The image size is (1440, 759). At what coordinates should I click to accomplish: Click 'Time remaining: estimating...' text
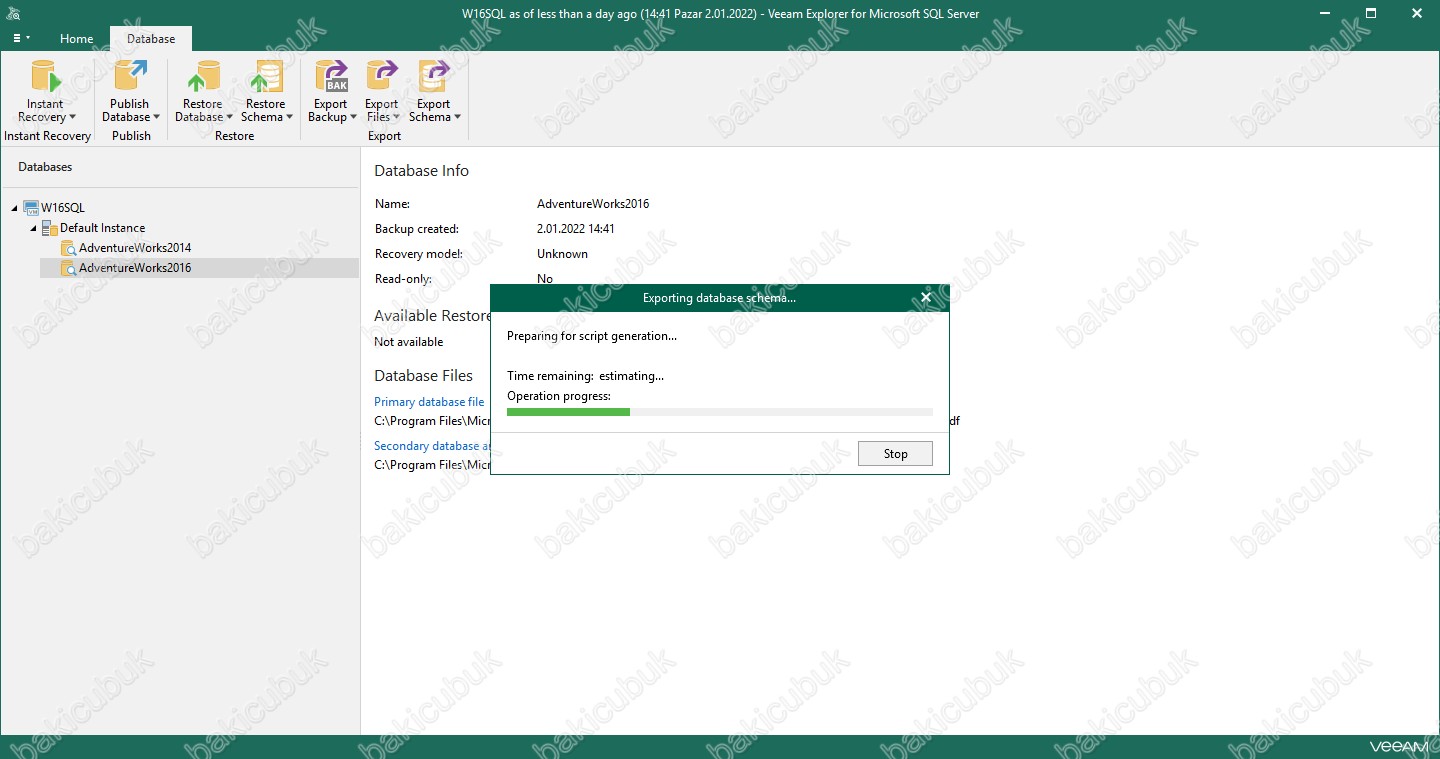585,376
